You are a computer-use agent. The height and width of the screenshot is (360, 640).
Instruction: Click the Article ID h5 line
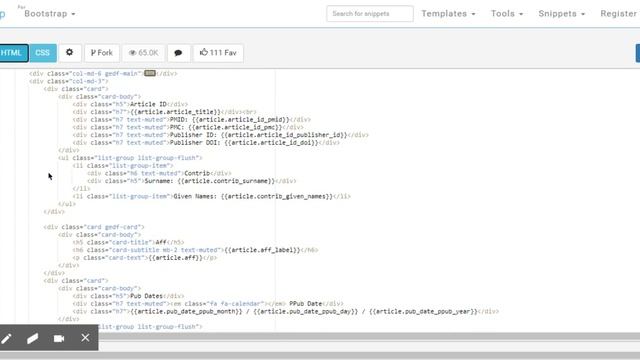pyautogui.click(x=130, y=104)
